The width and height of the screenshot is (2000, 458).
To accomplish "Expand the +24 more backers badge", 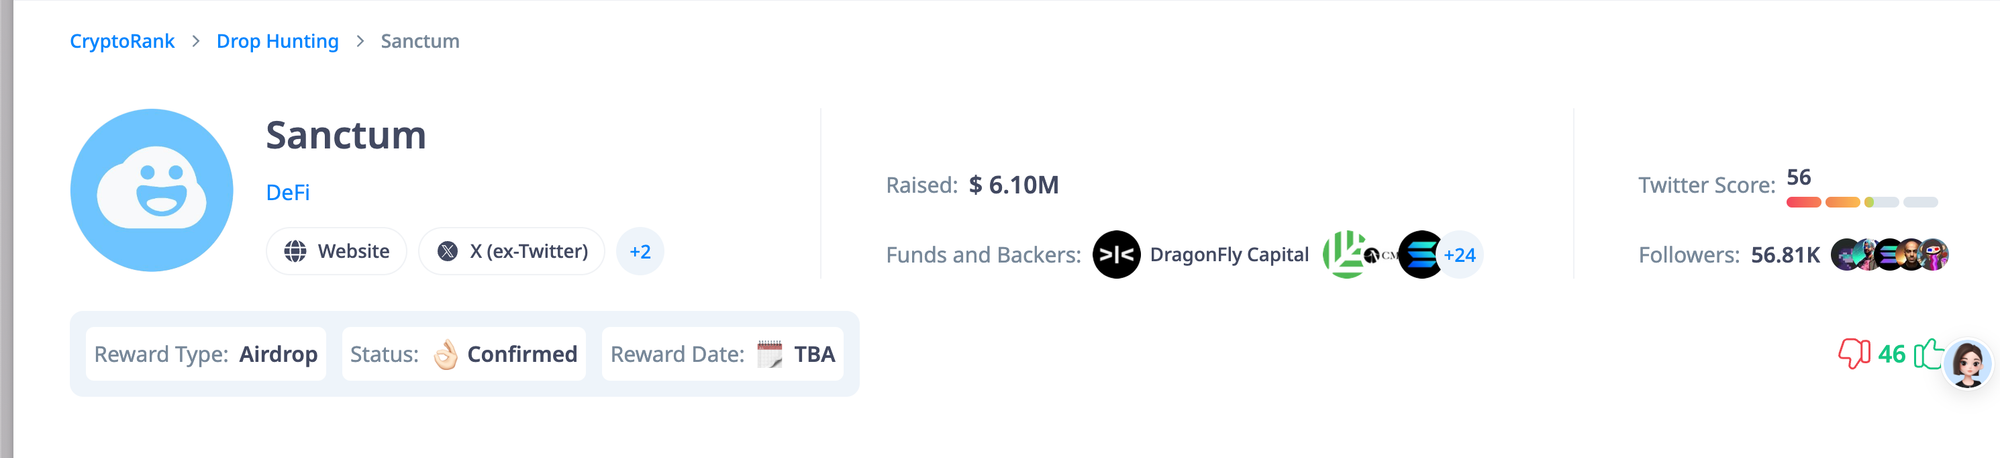I will [1461, 255].
